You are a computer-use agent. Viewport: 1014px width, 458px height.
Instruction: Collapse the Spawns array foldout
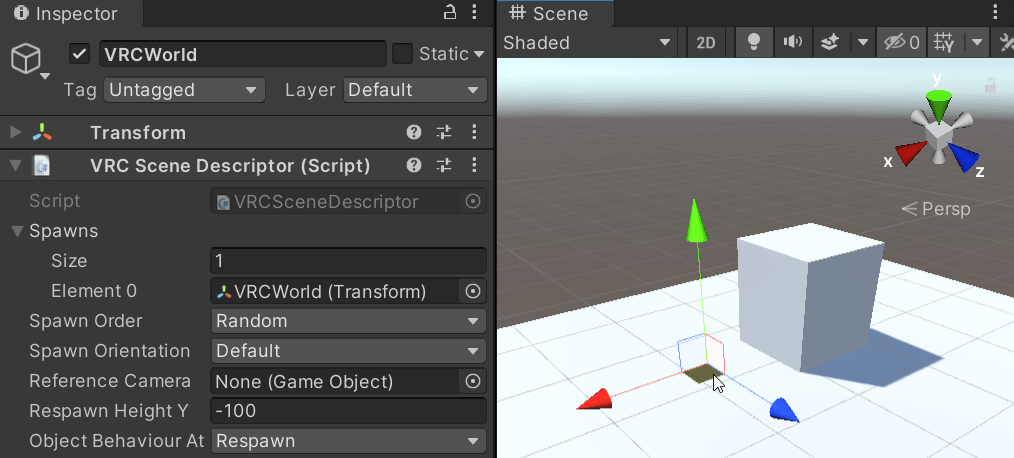tap(17, 231)
